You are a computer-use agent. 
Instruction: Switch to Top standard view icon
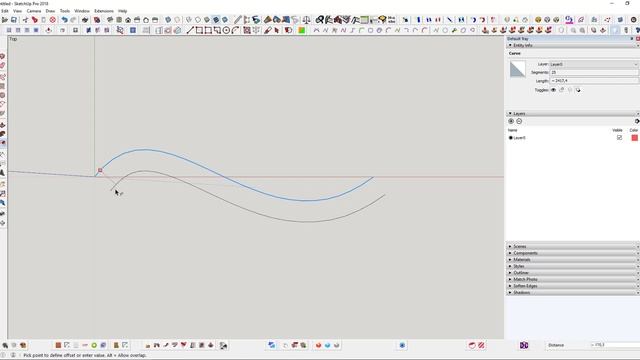click(x=119, y=20)
